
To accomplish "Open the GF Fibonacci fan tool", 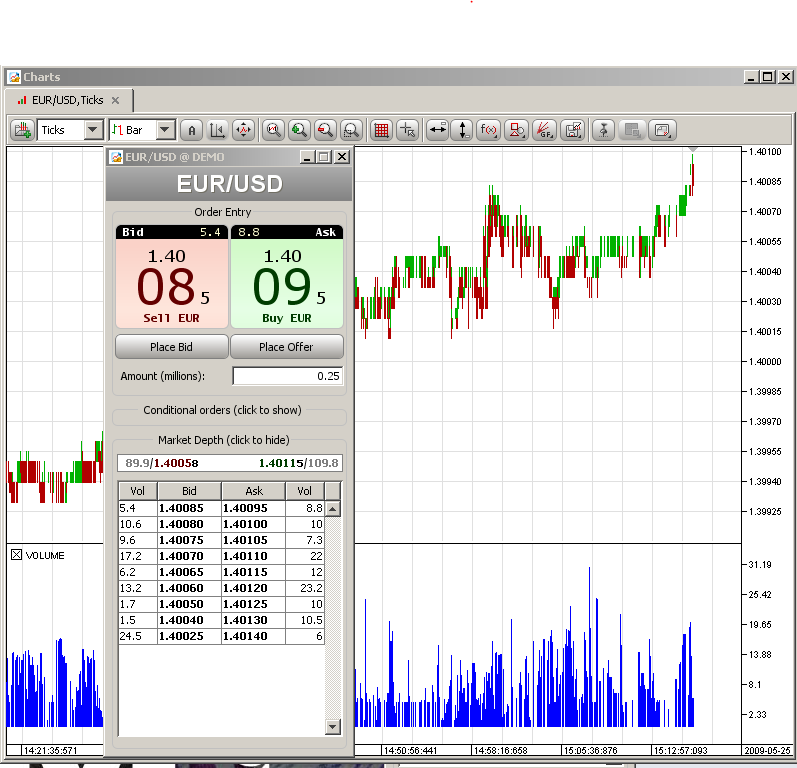I will 544,130.
